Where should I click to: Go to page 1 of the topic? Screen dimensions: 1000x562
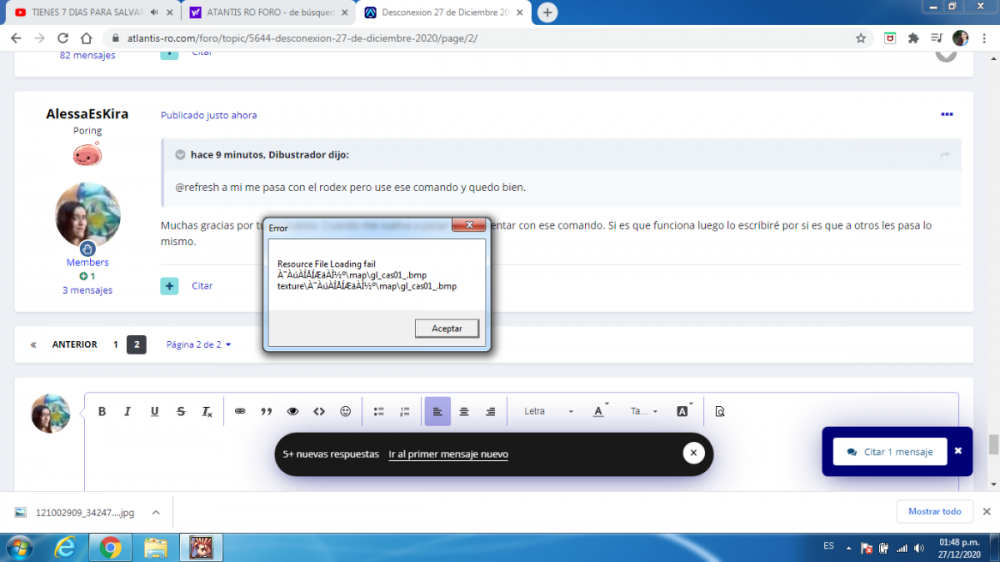(115, 345)
